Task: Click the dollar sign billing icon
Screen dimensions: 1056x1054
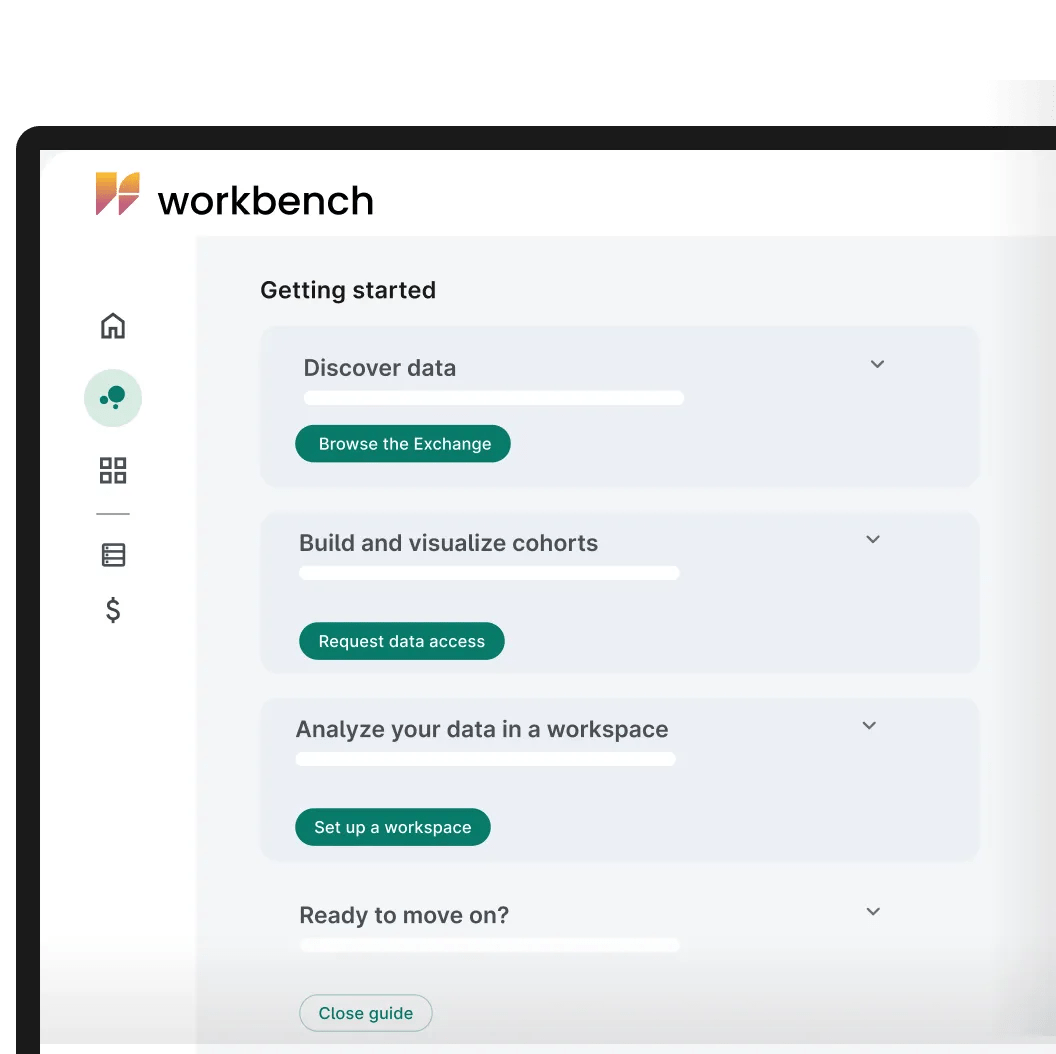Action: tap(113, 611)
